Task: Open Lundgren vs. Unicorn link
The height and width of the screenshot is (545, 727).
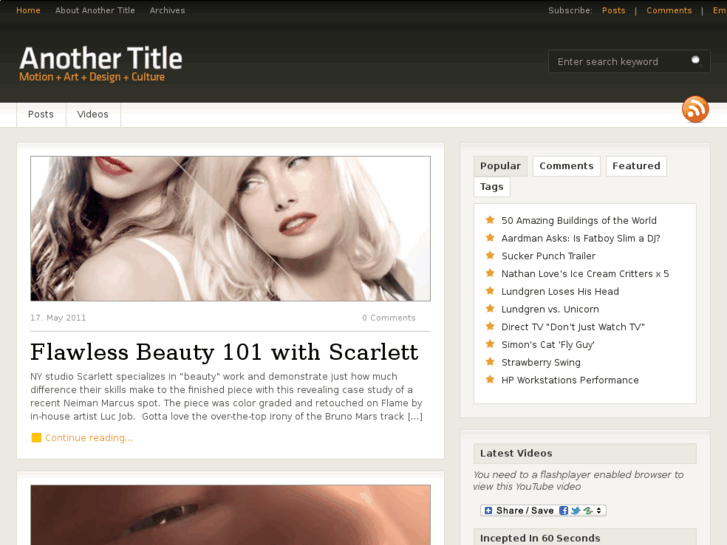Action: (x=550, y=309)
